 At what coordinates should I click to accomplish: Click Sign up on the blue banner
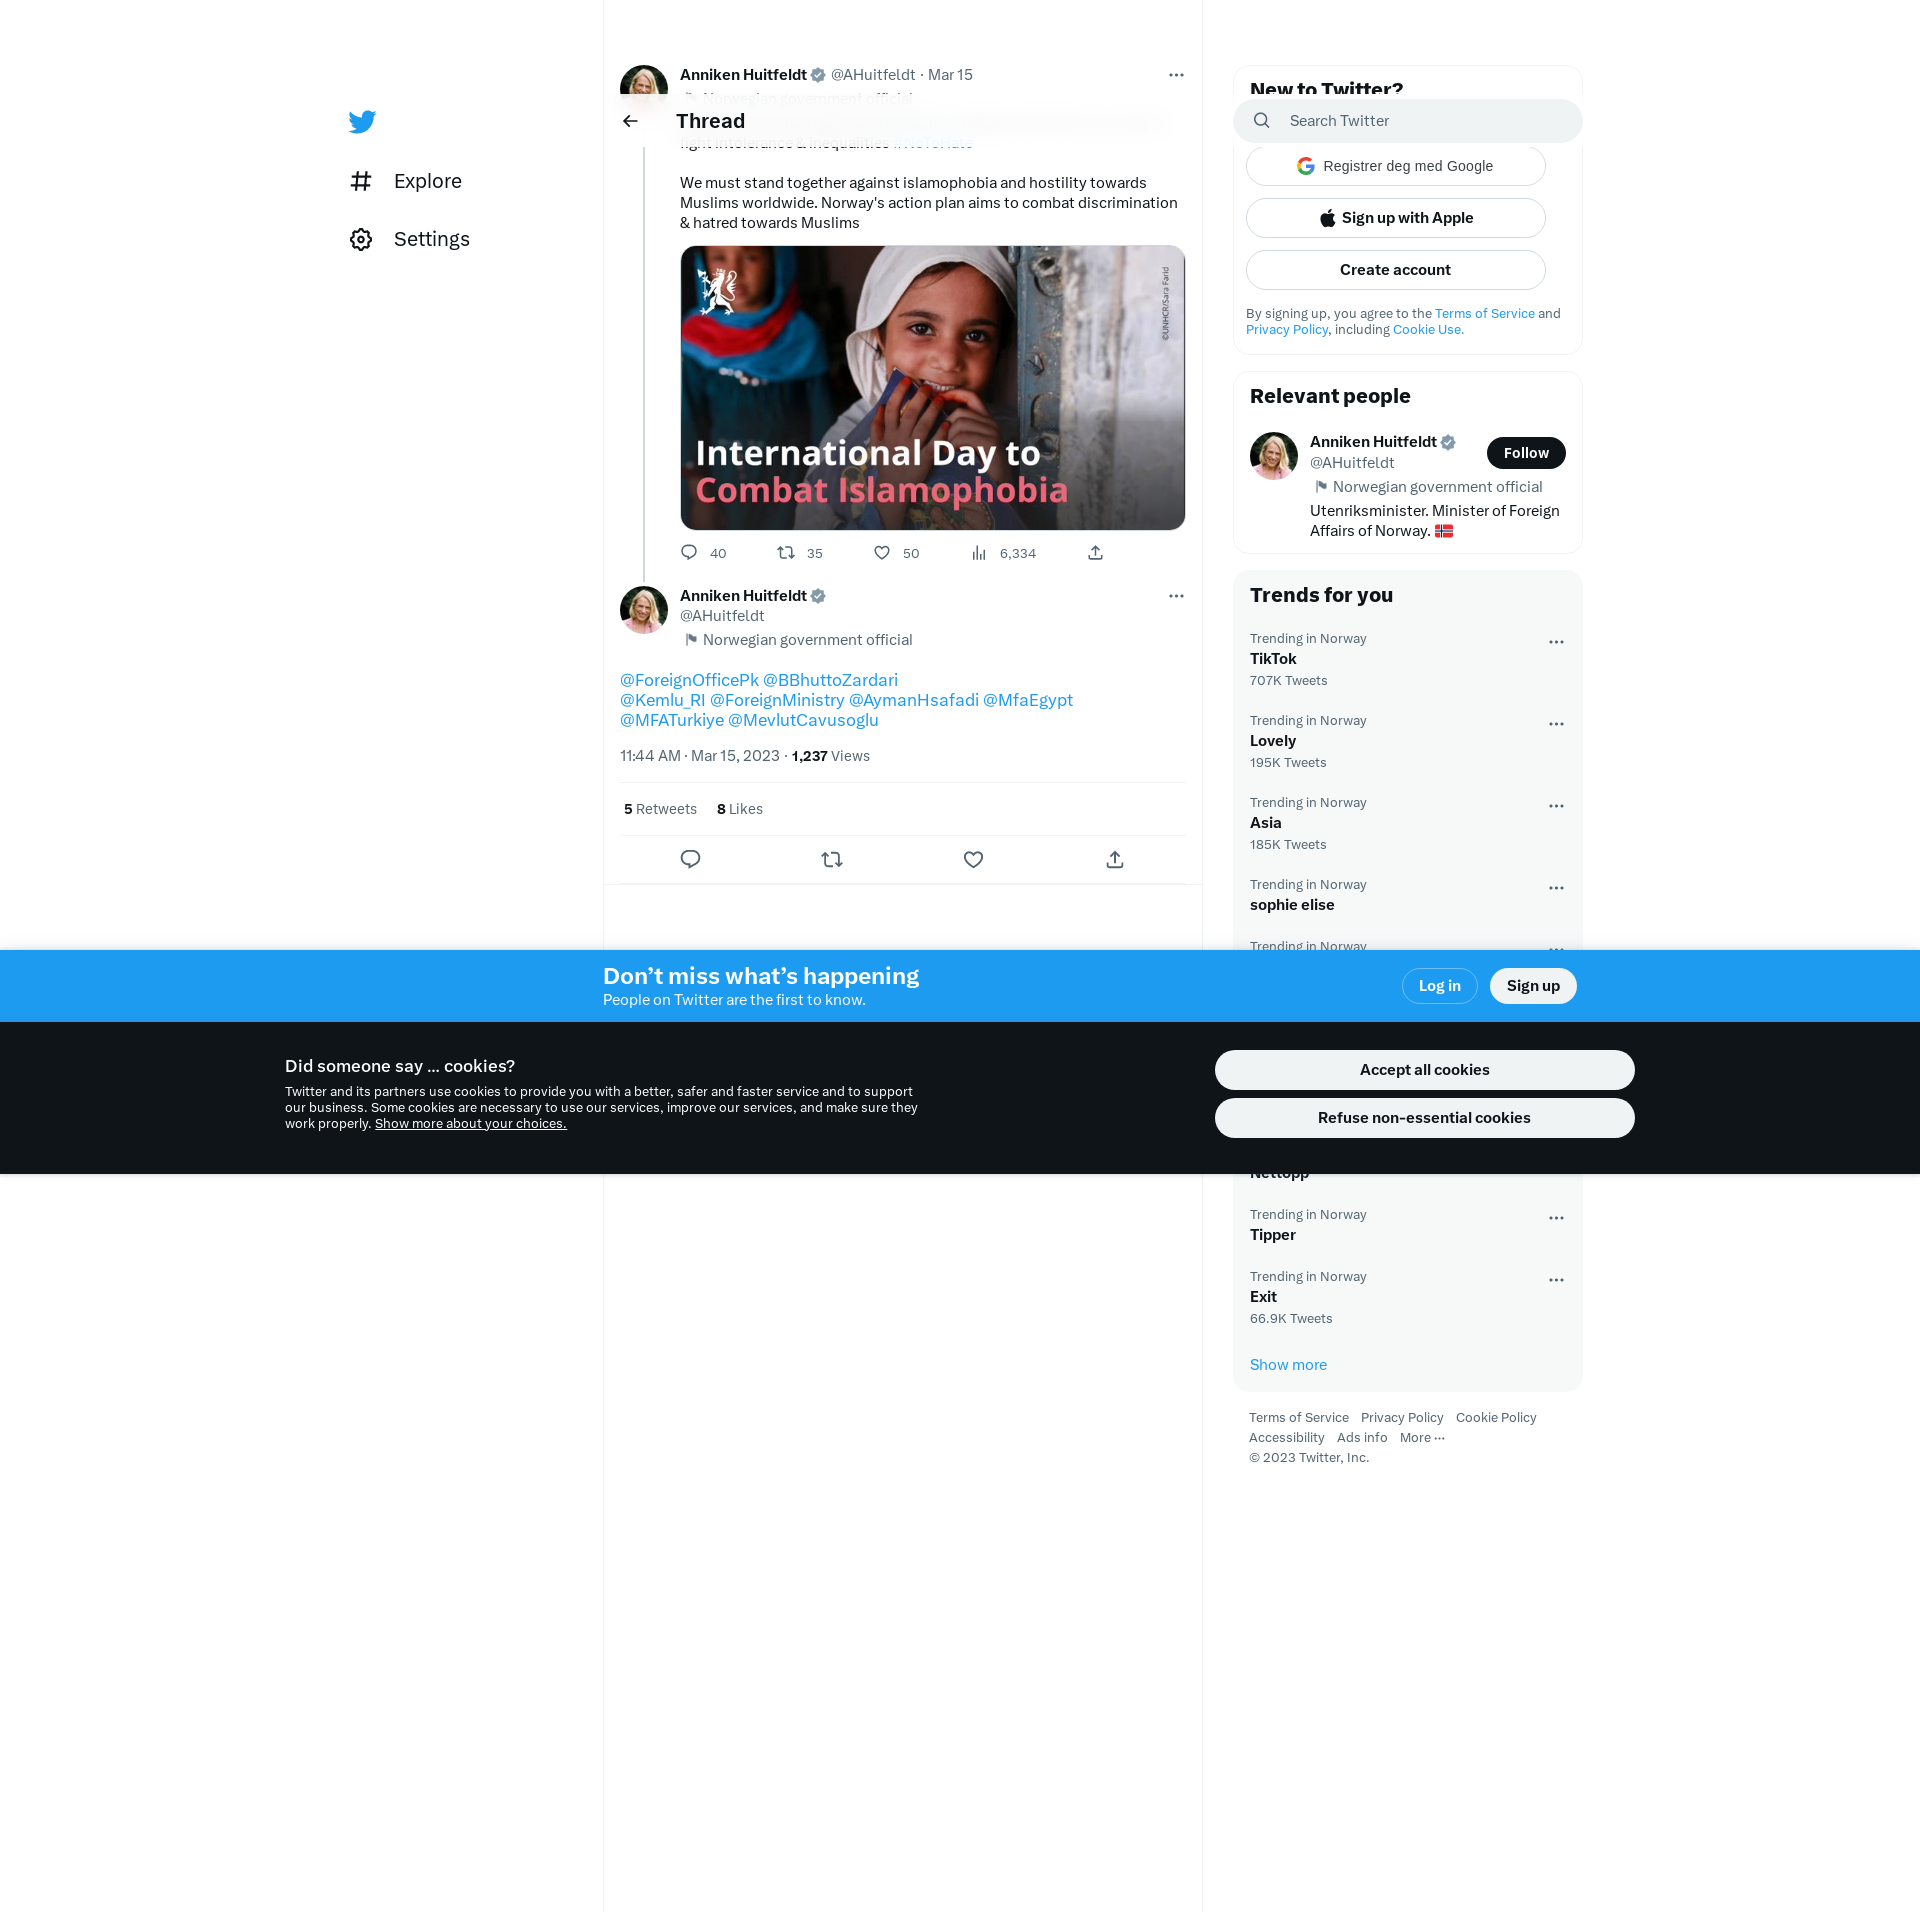pyautogui.click(x=1533, y=986)
